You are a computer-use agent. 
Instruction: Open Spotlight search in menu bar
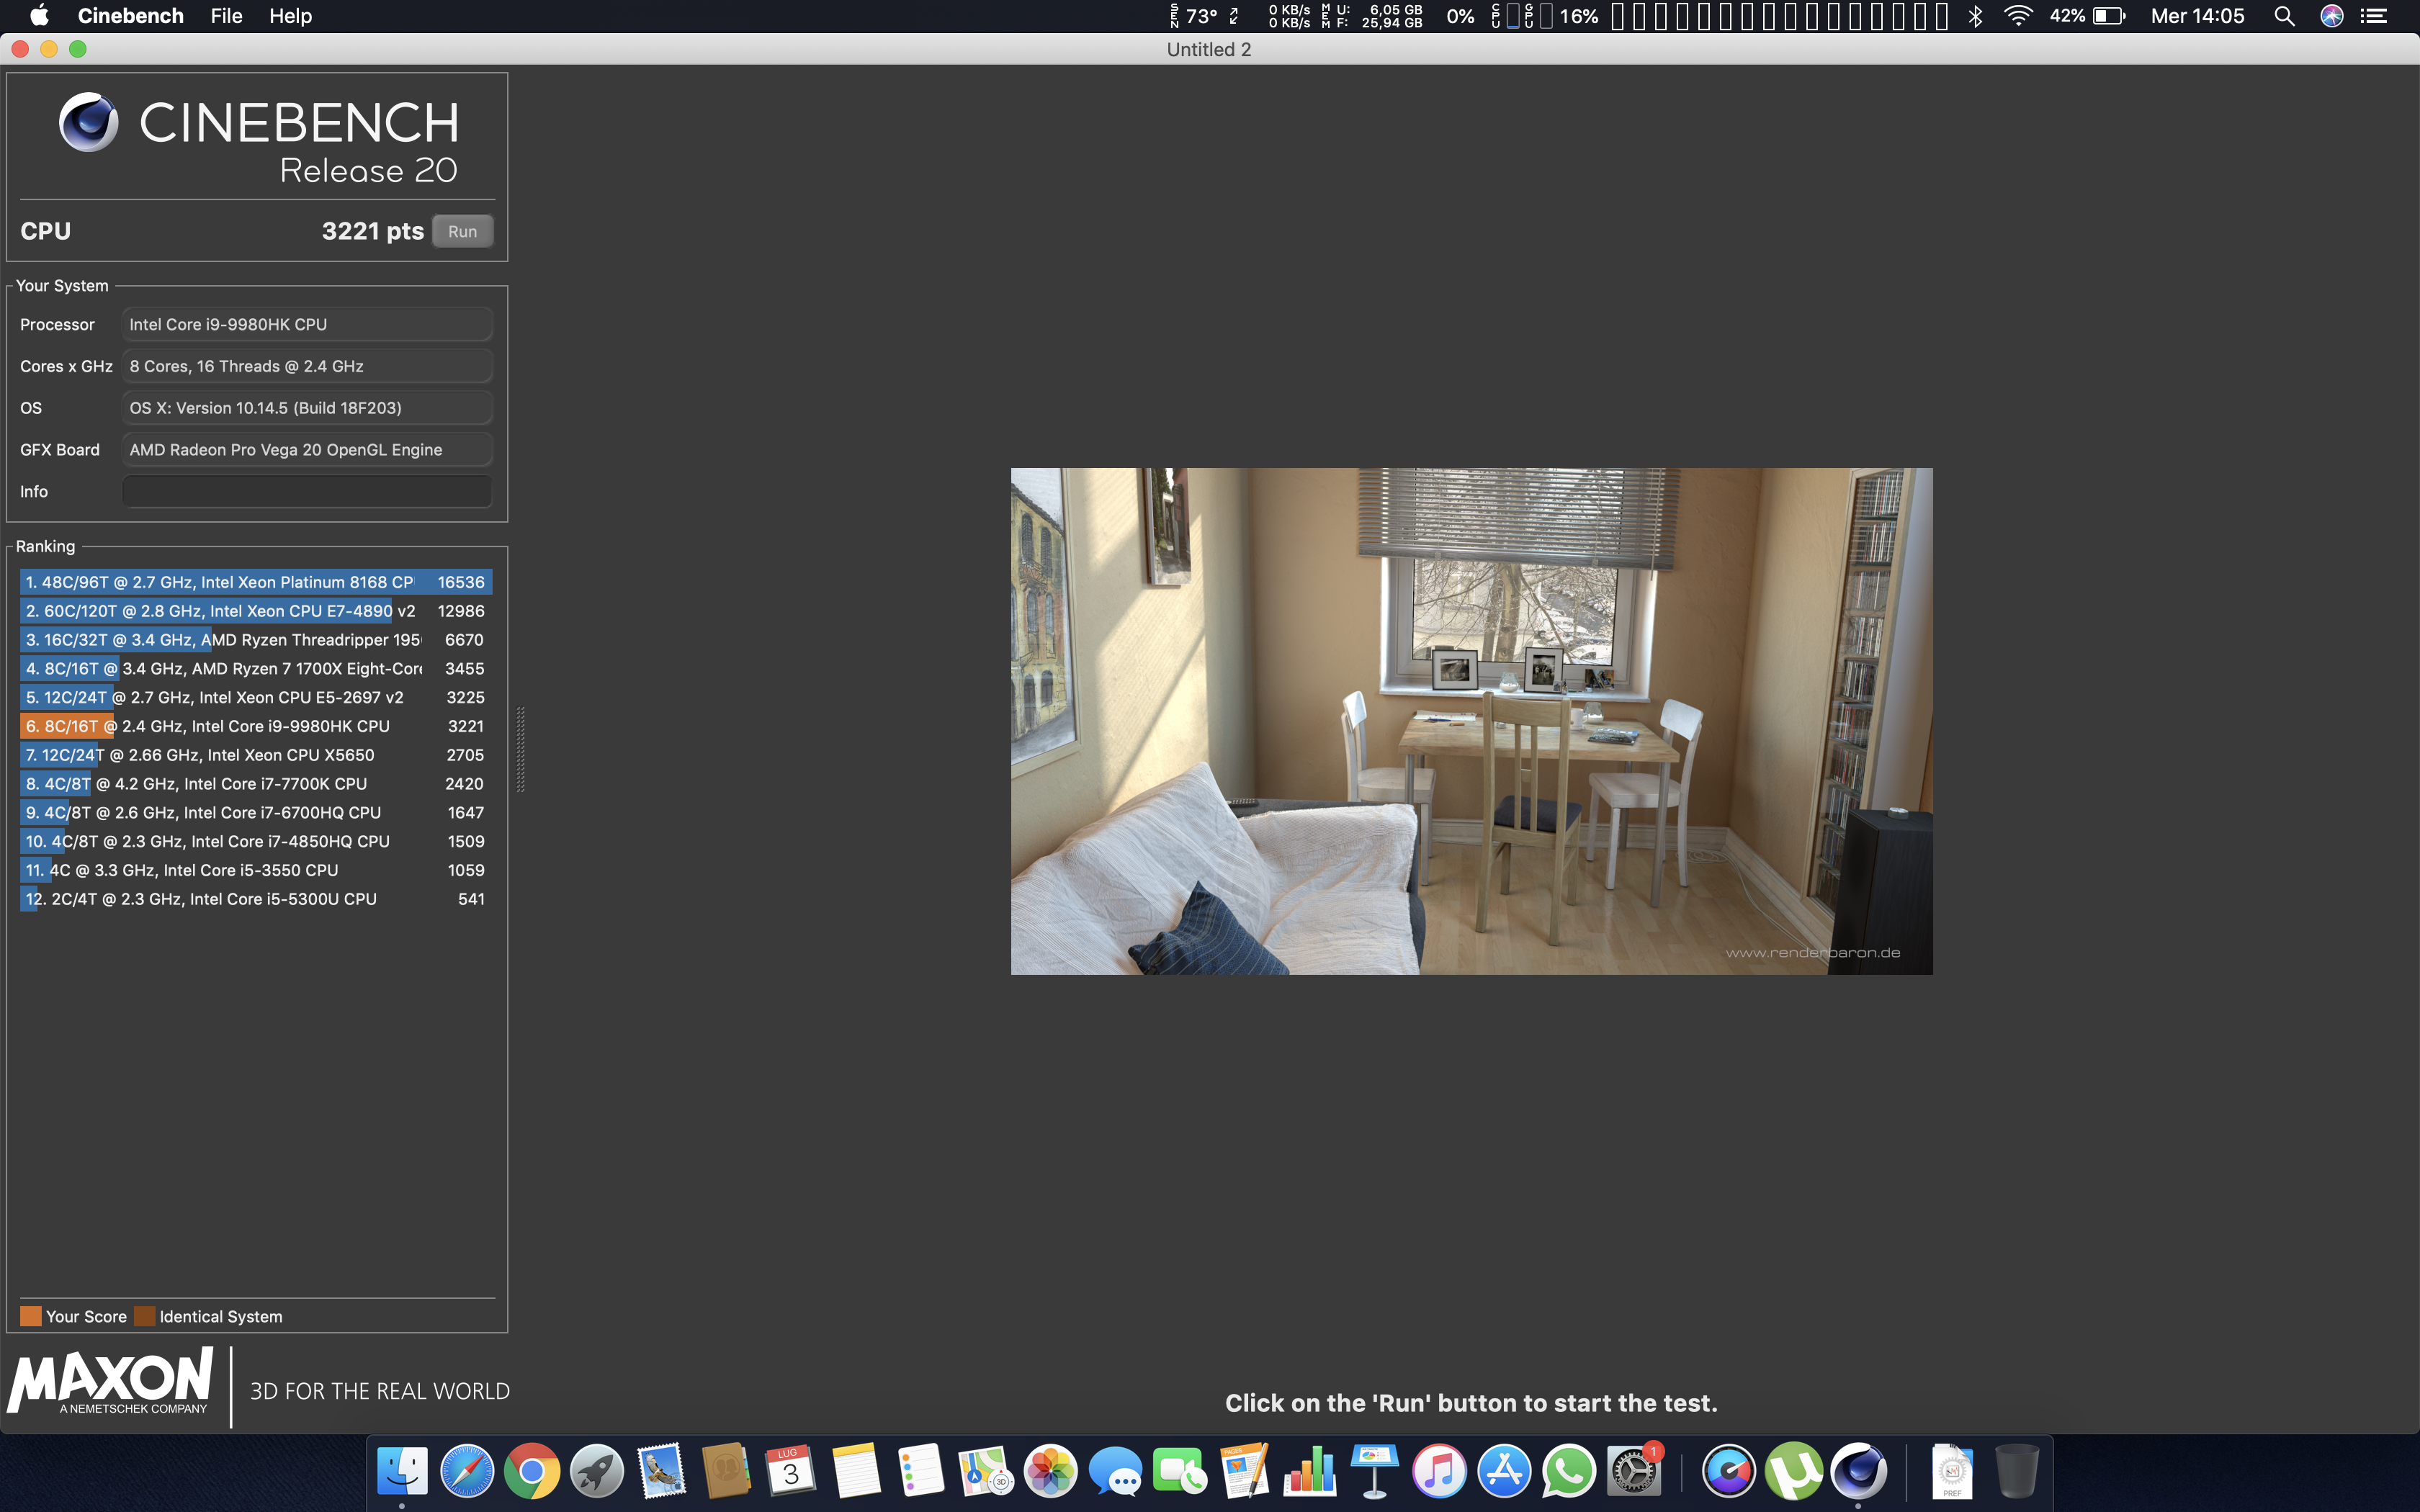[2284, 16]
